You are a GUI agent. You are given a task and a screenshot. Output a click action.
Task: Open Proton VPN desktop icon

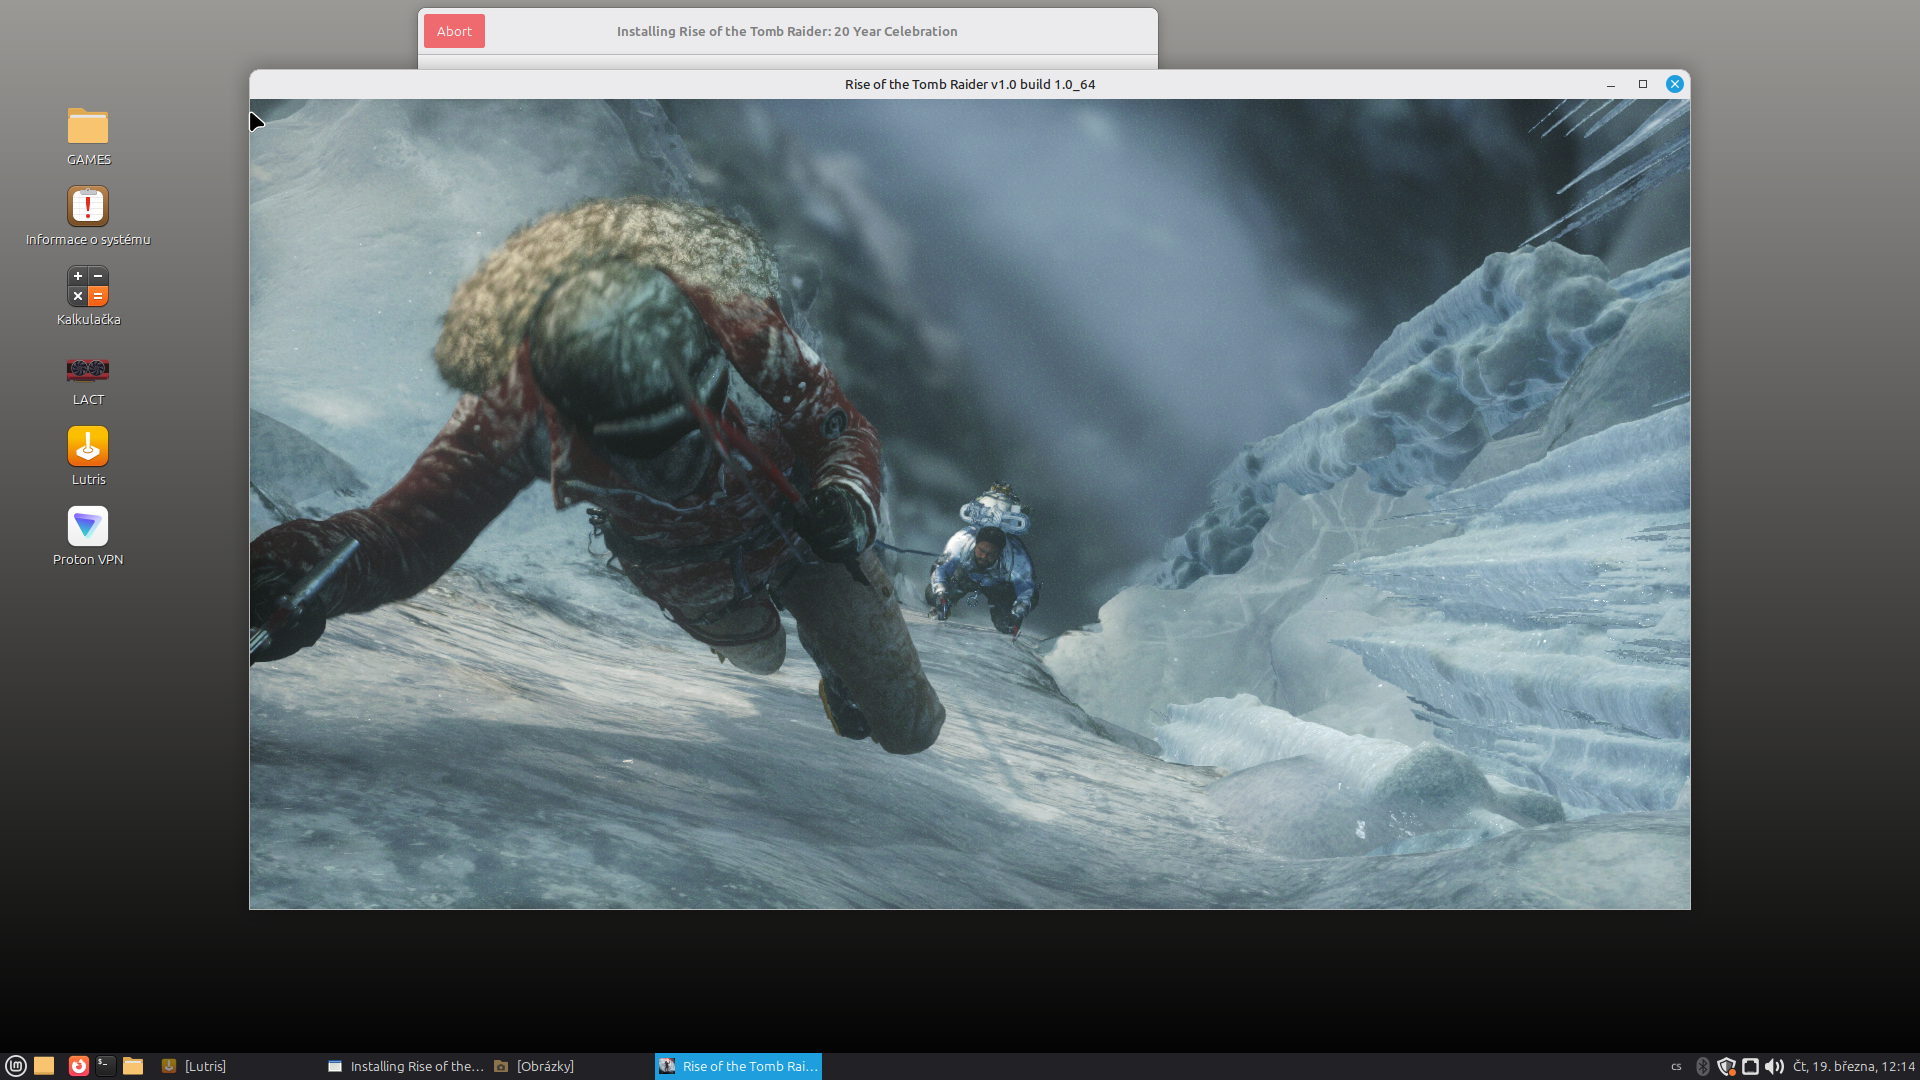click(88, 527)
